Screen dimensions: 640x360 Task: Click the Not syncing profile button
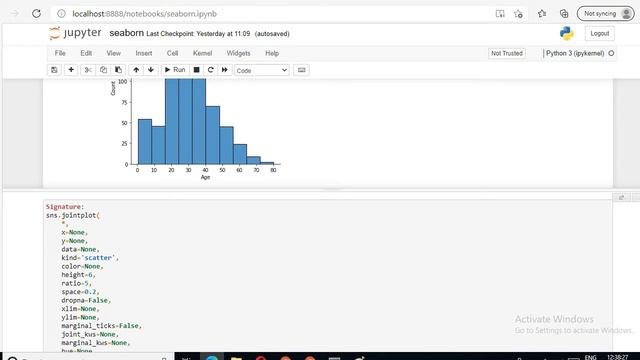coord(606,14)
